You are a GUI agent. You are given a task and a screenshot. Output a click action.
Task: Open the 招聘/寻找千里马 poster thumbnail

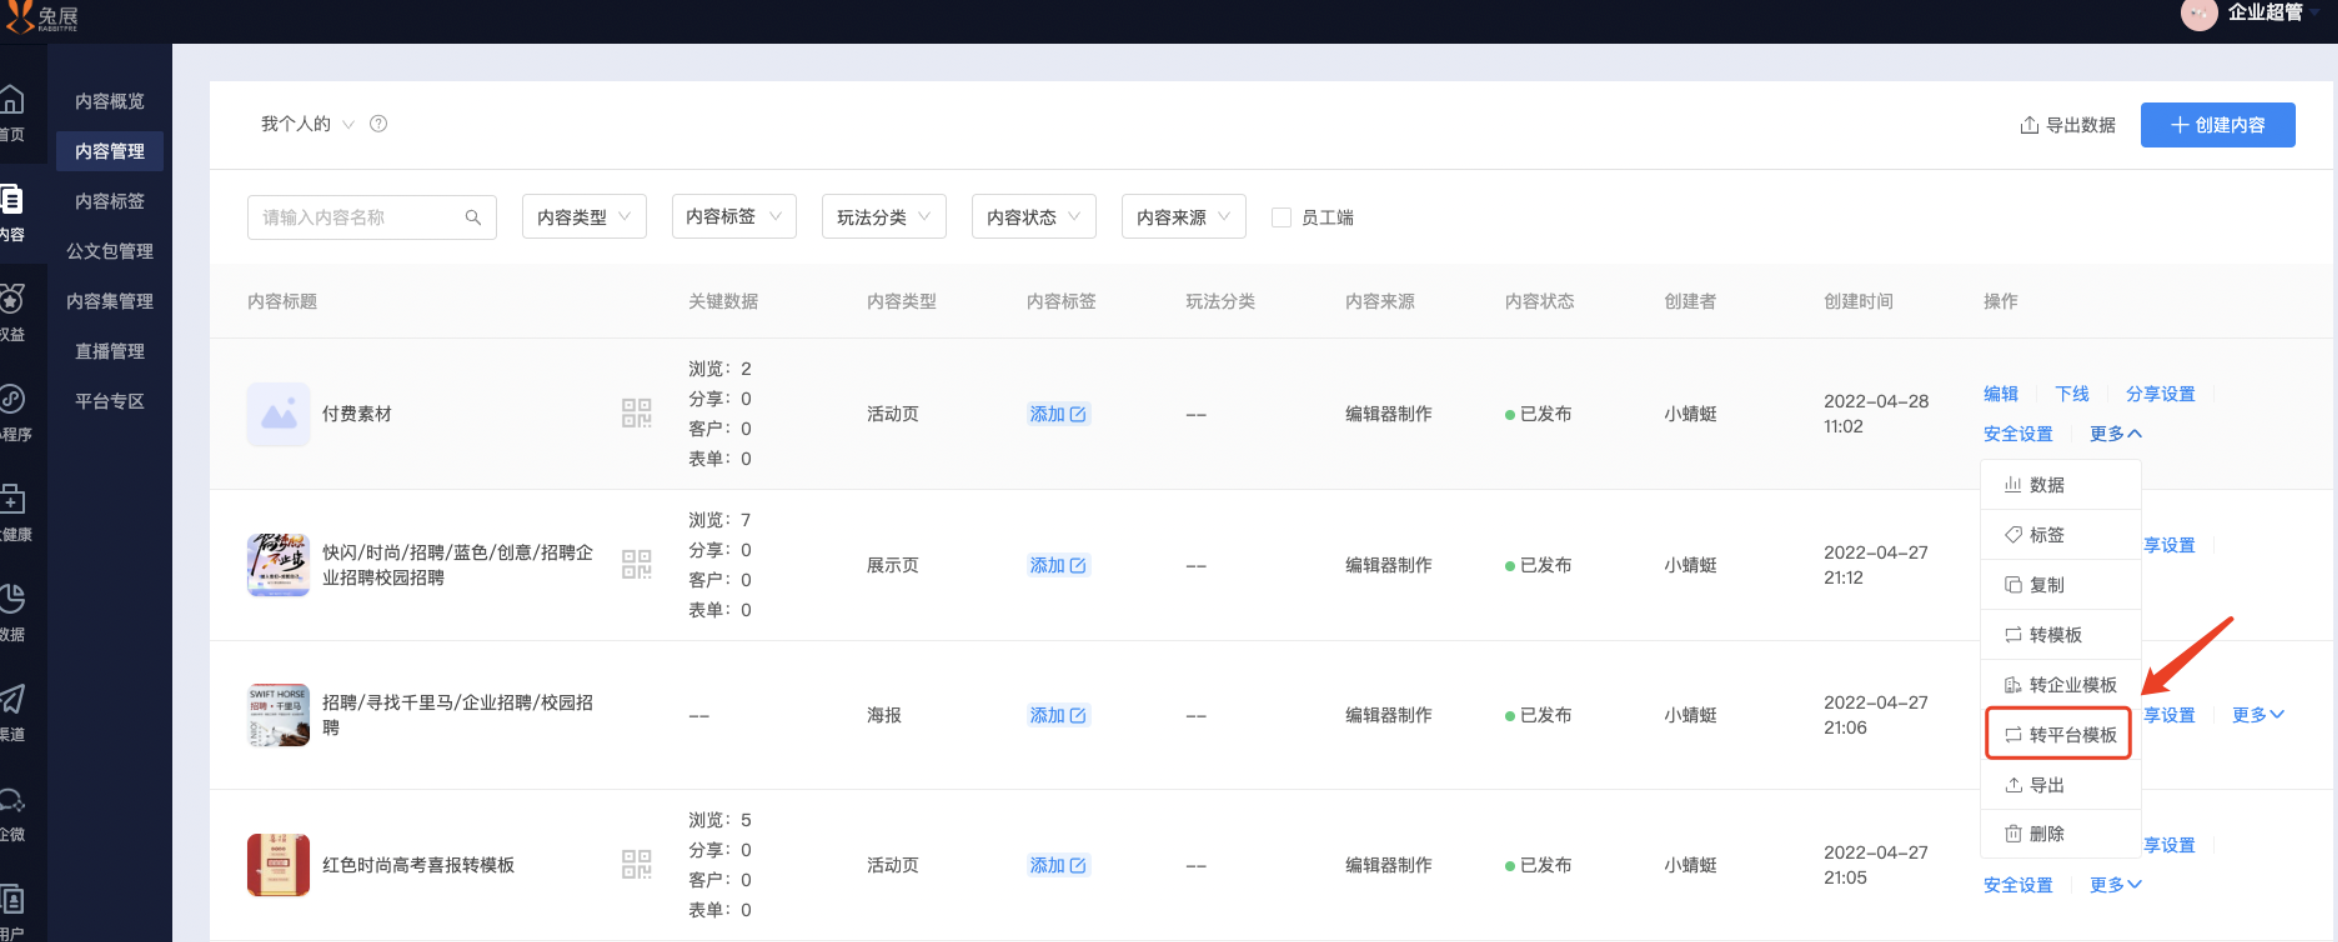278,715
